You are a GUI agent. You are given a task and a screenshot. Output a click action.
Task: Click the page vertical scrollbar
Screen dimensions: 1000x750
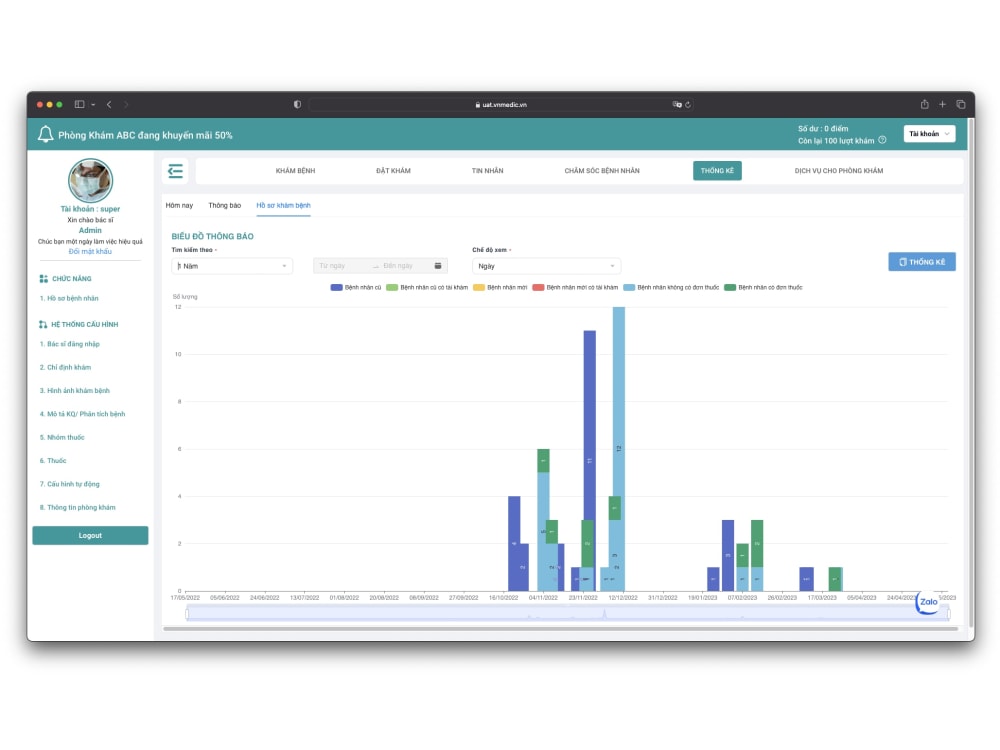pos(971,373)
